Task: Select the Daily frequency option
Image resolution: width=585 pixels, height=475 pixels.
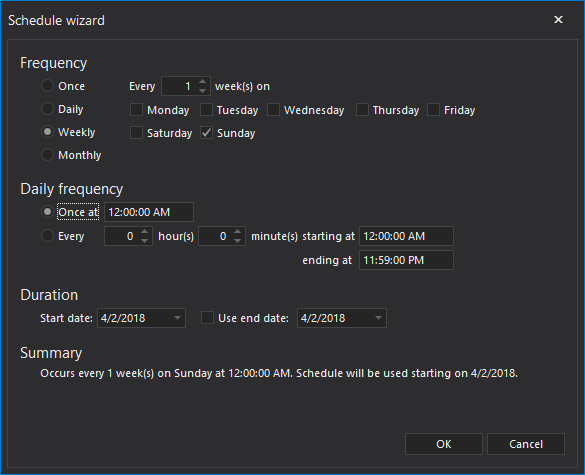Action: [47, 109]
